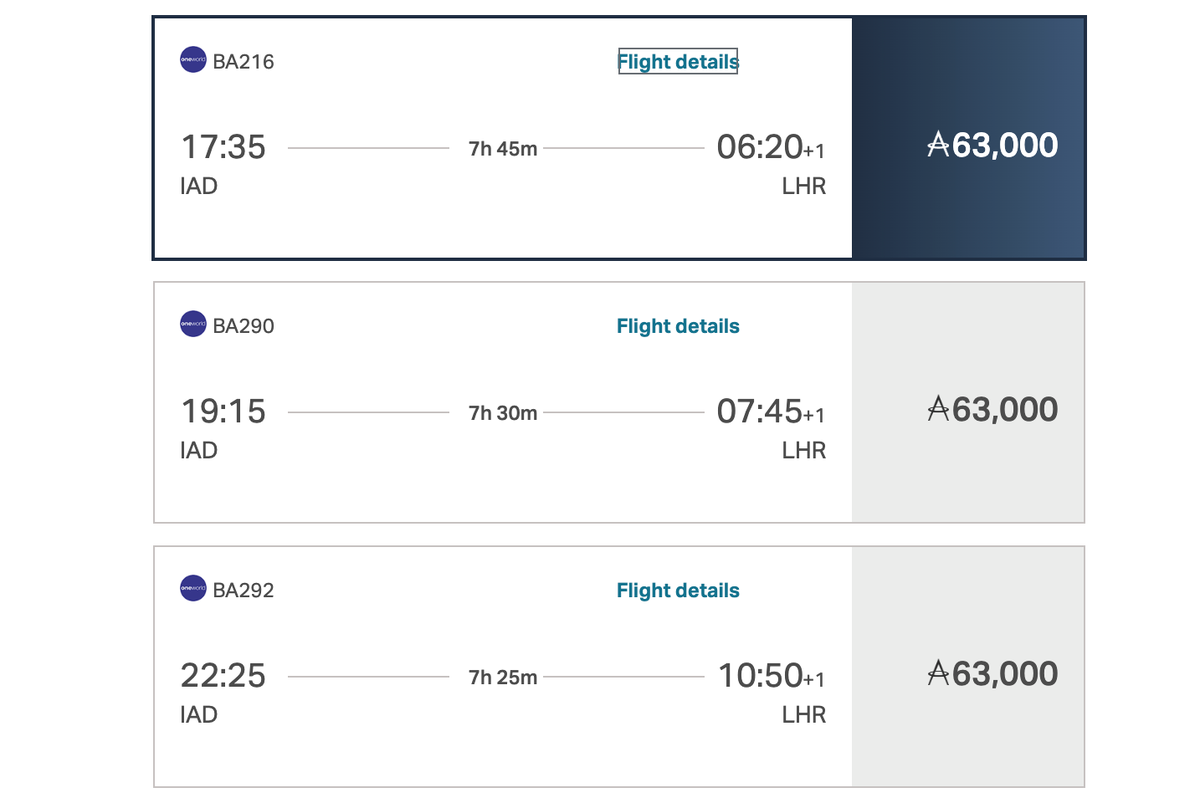The width and height of the screenshot is (1200, 803).
Task: Click the oneworld logo next to BA216
Action: (x=192, y=60)
